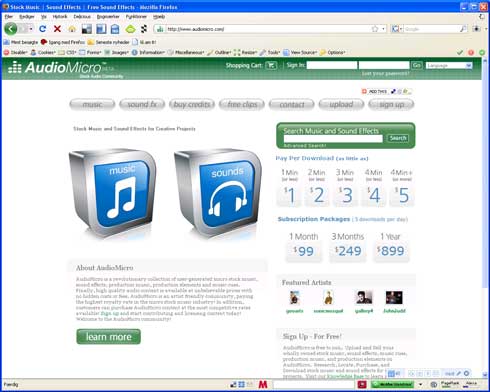Open the Outline dropdown in the developer toolbar
Screen dimensions: 490x392
point(219,52)
